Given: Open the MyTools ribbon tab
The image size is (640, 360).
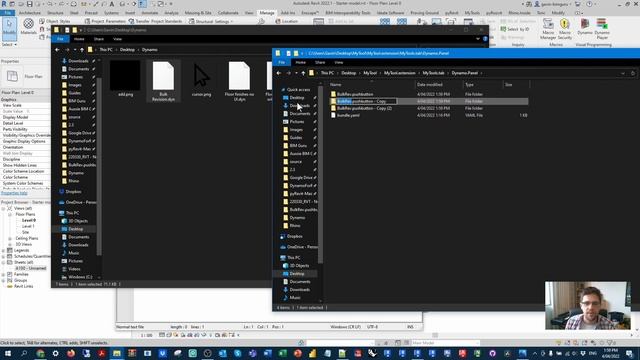Looking at the screenshot, I should click(472, 13).
